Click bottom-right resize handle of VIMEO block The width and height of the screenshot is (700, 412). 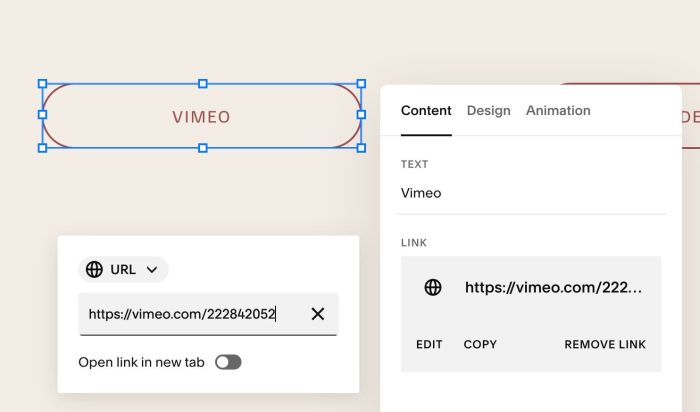point(361,148)
